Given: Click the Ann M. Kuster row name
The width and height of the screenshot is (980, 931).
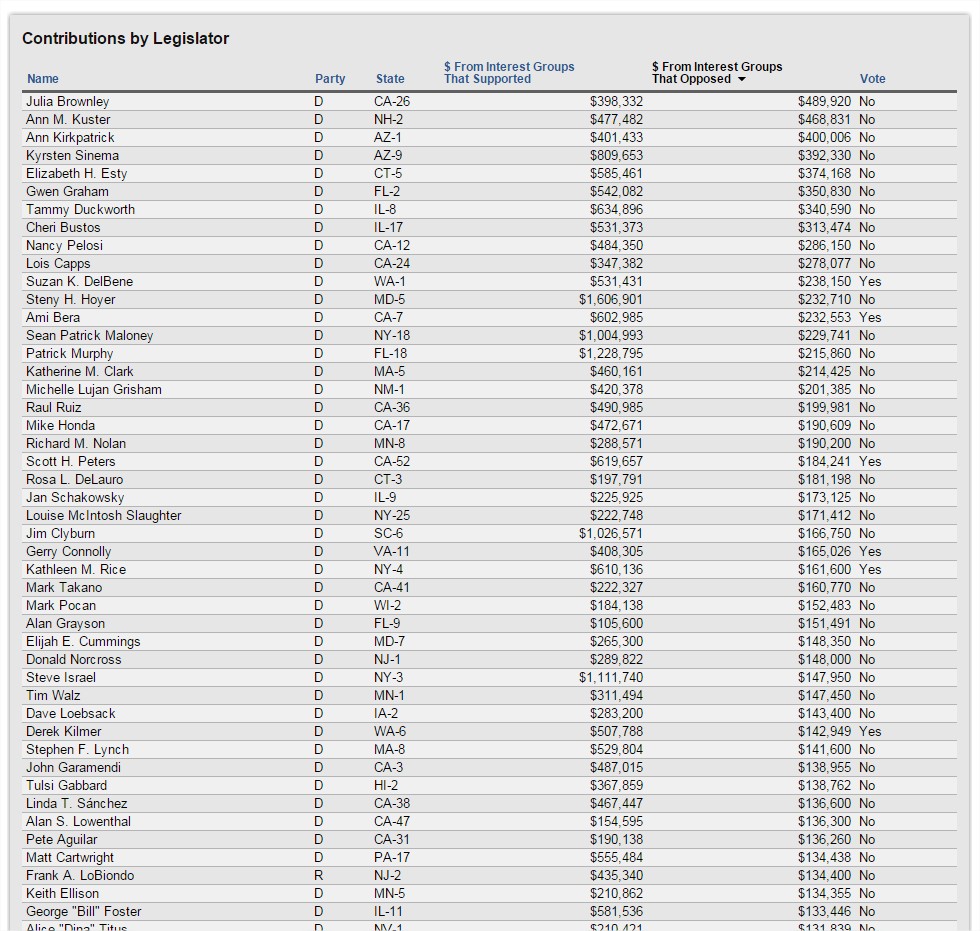Looking at the screenshot, I should click(68, 119).
